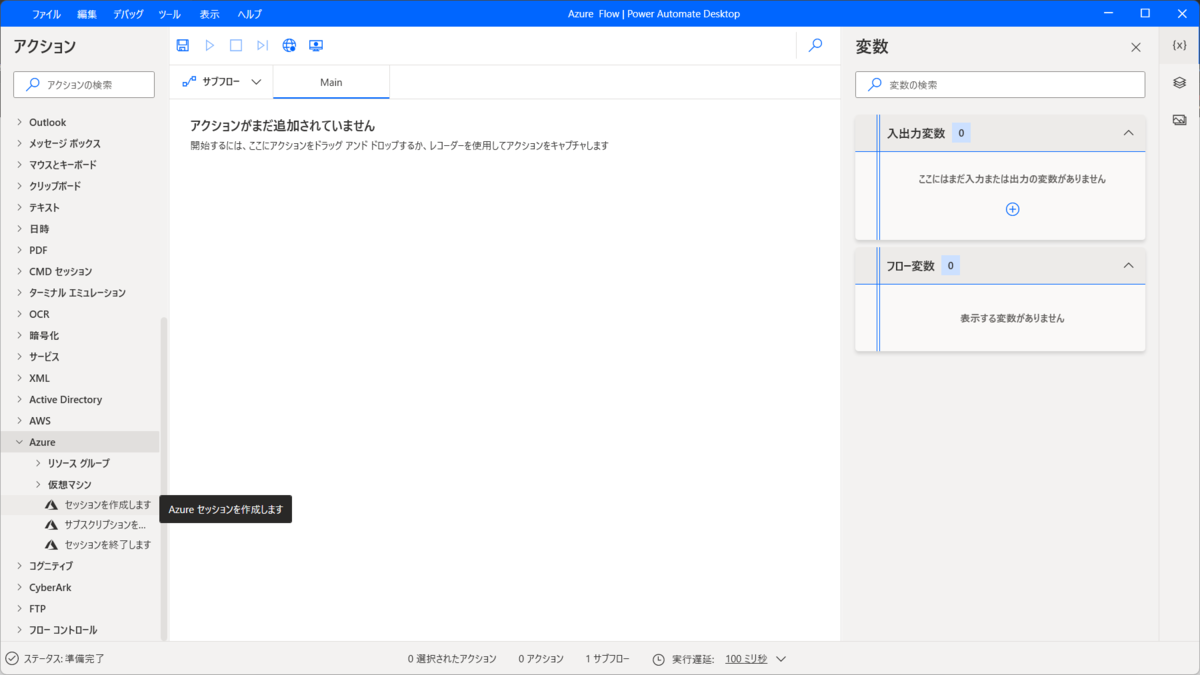Expand the コグニティブ actions group

pos(19,566)
